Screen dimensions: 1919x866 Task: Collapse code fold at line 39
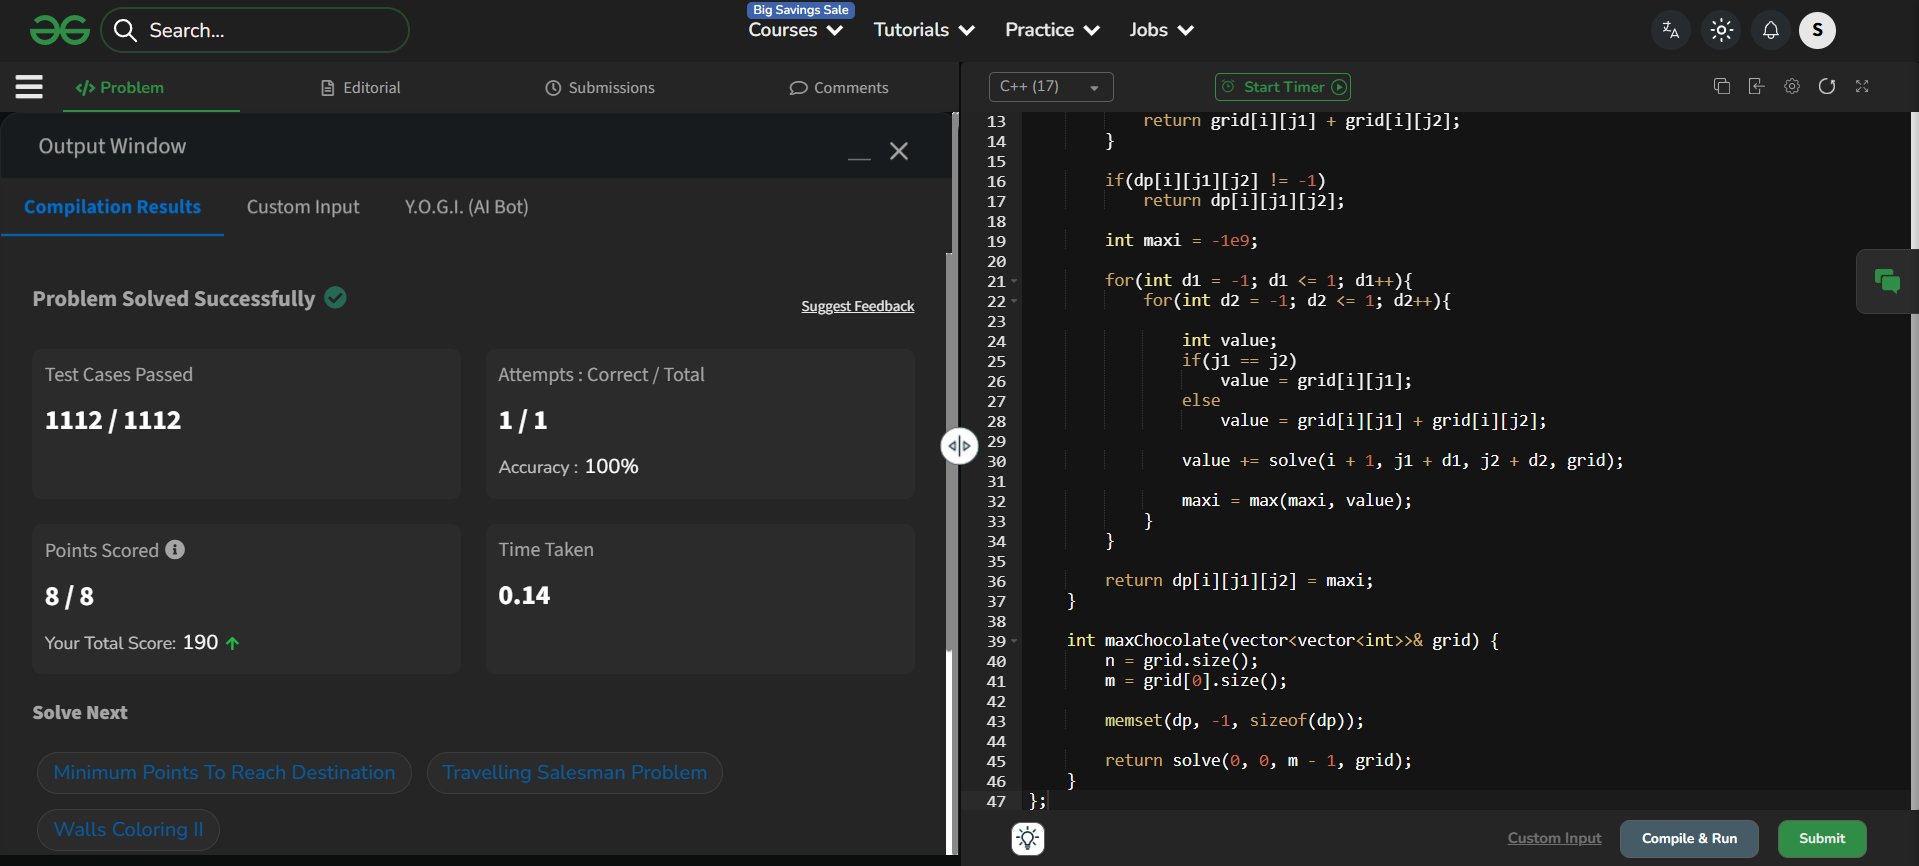1014,641
